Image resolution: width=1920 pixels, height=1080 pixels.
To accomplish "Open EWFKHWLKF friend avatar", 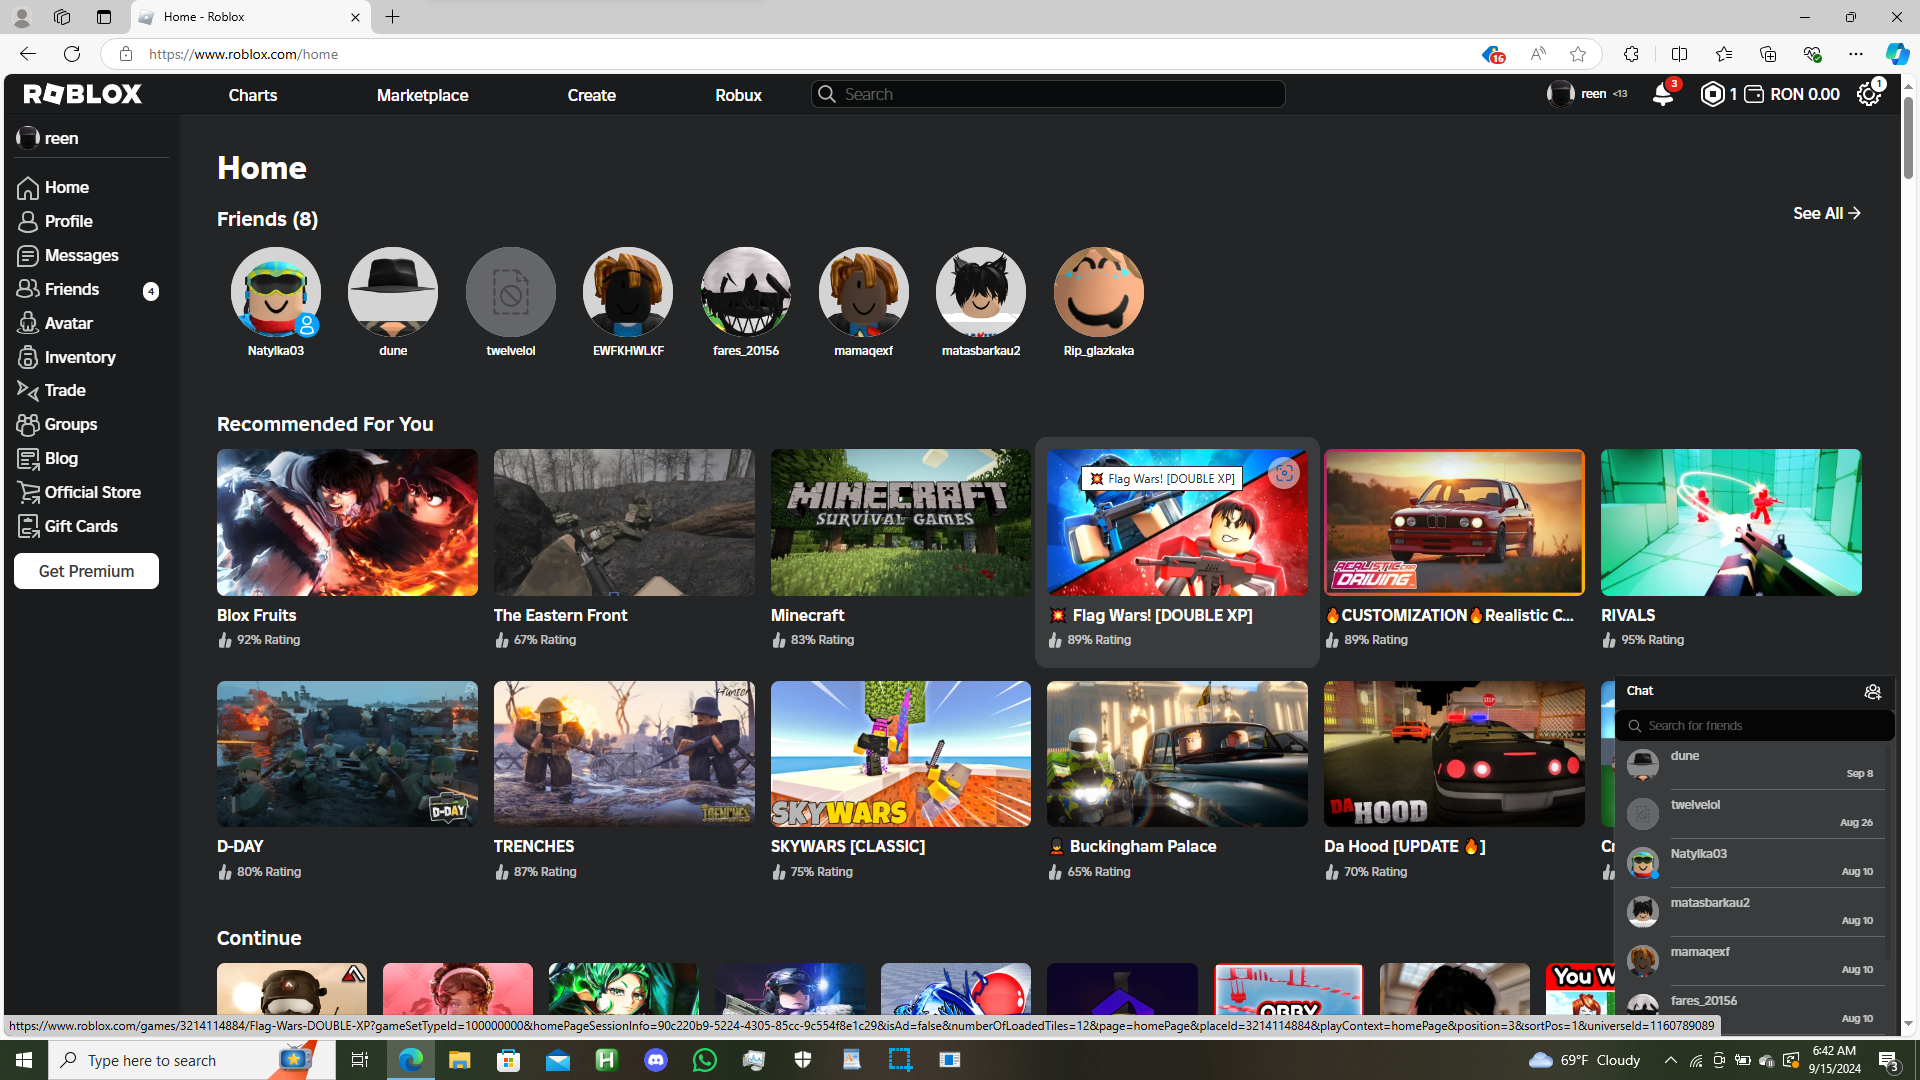I will 628,292.
